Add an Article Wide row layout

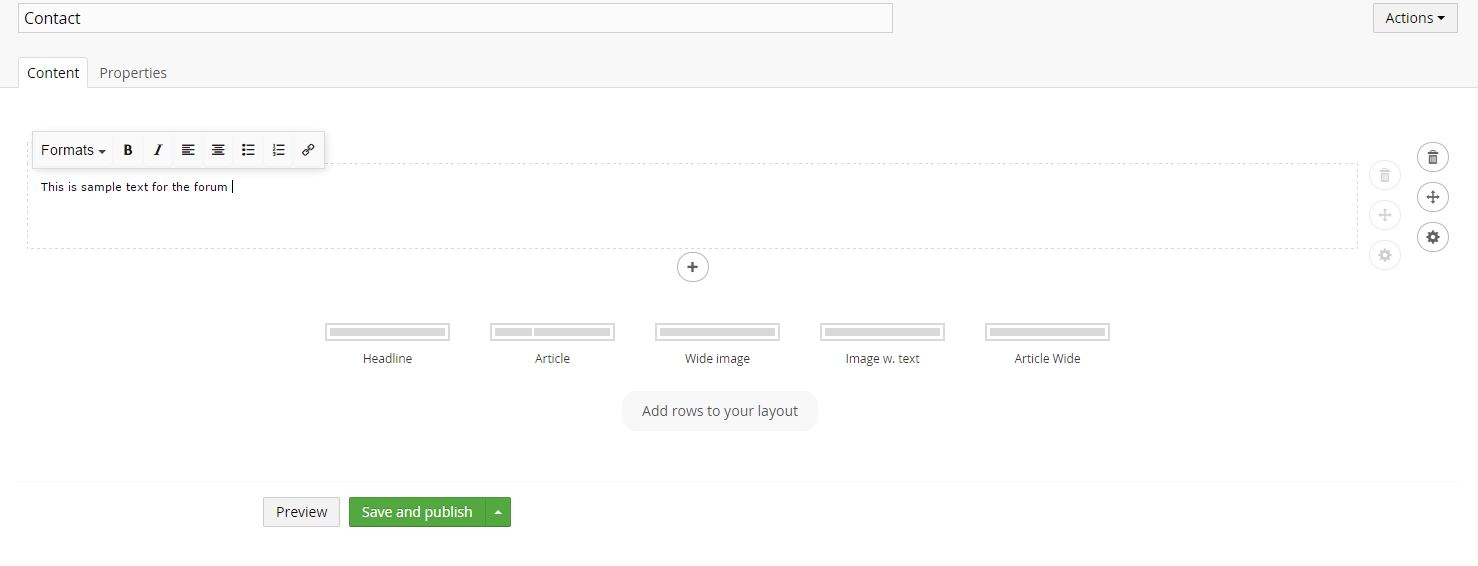point(1047,344)
